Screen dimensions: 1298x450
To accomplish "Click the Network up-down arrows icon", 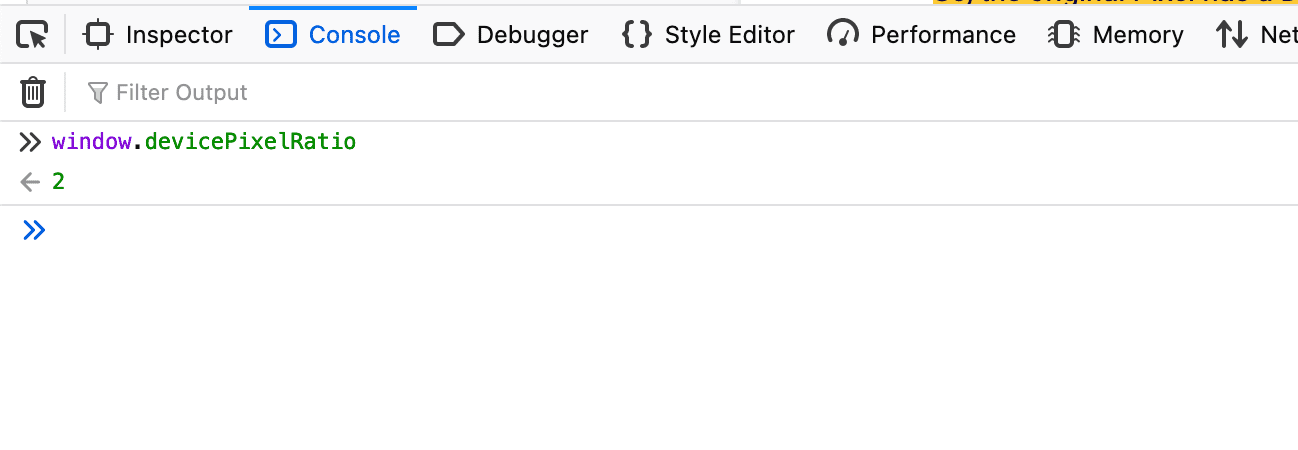I will click(x=1232, y=36).
